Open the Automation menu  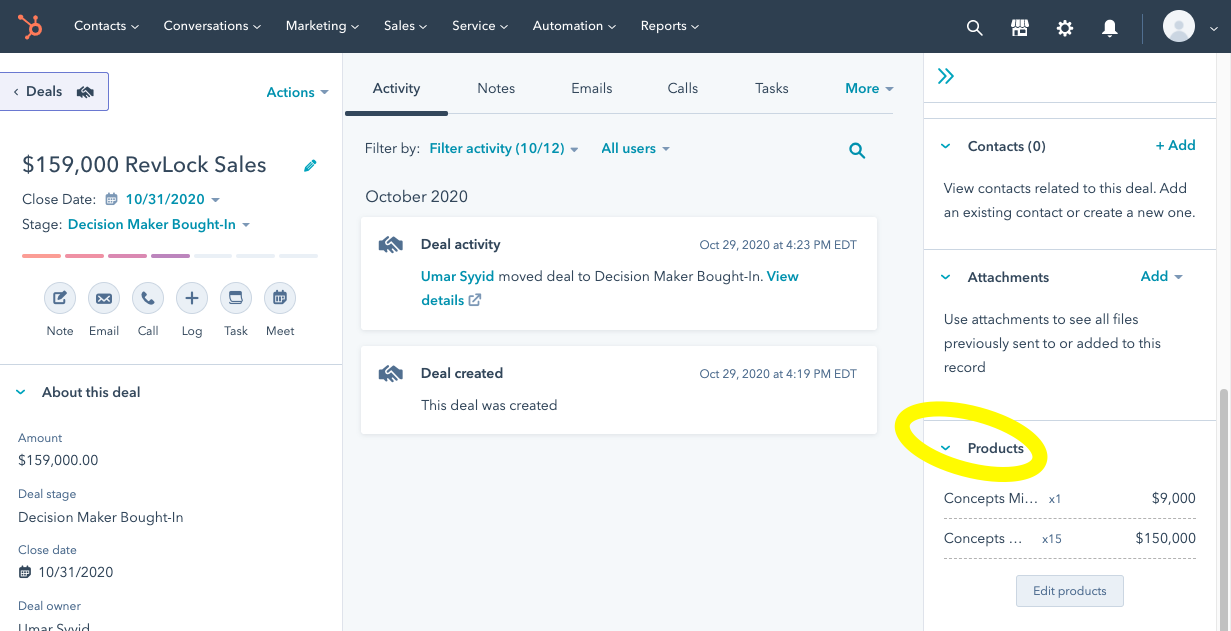(x=574, y=26)
